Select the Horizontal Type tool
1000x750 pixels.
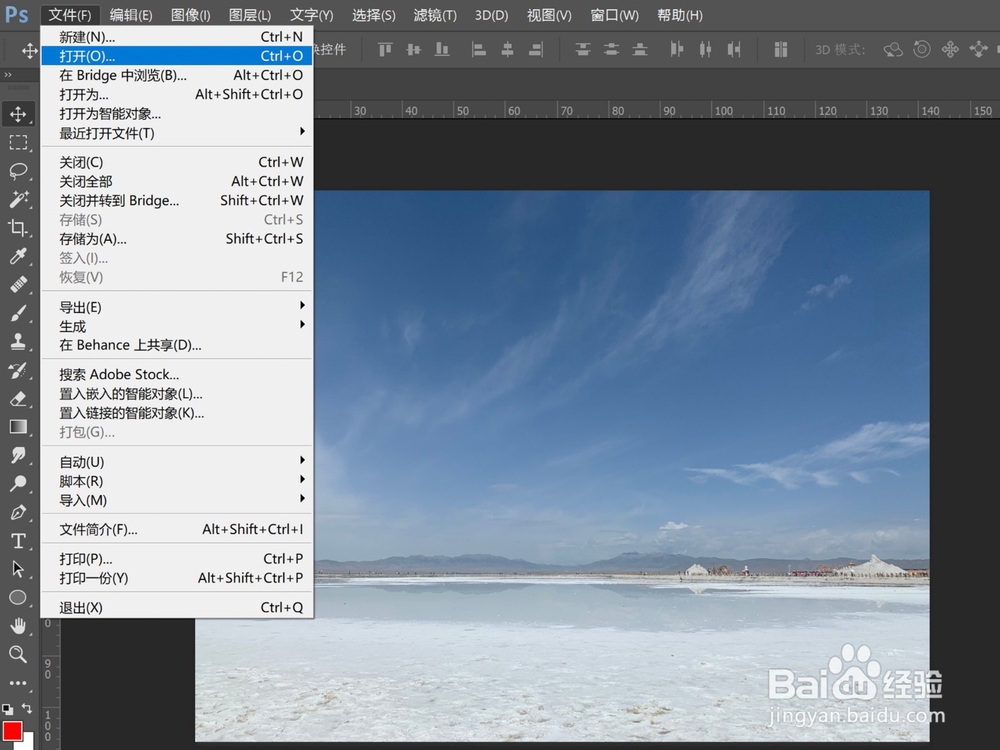18,541
